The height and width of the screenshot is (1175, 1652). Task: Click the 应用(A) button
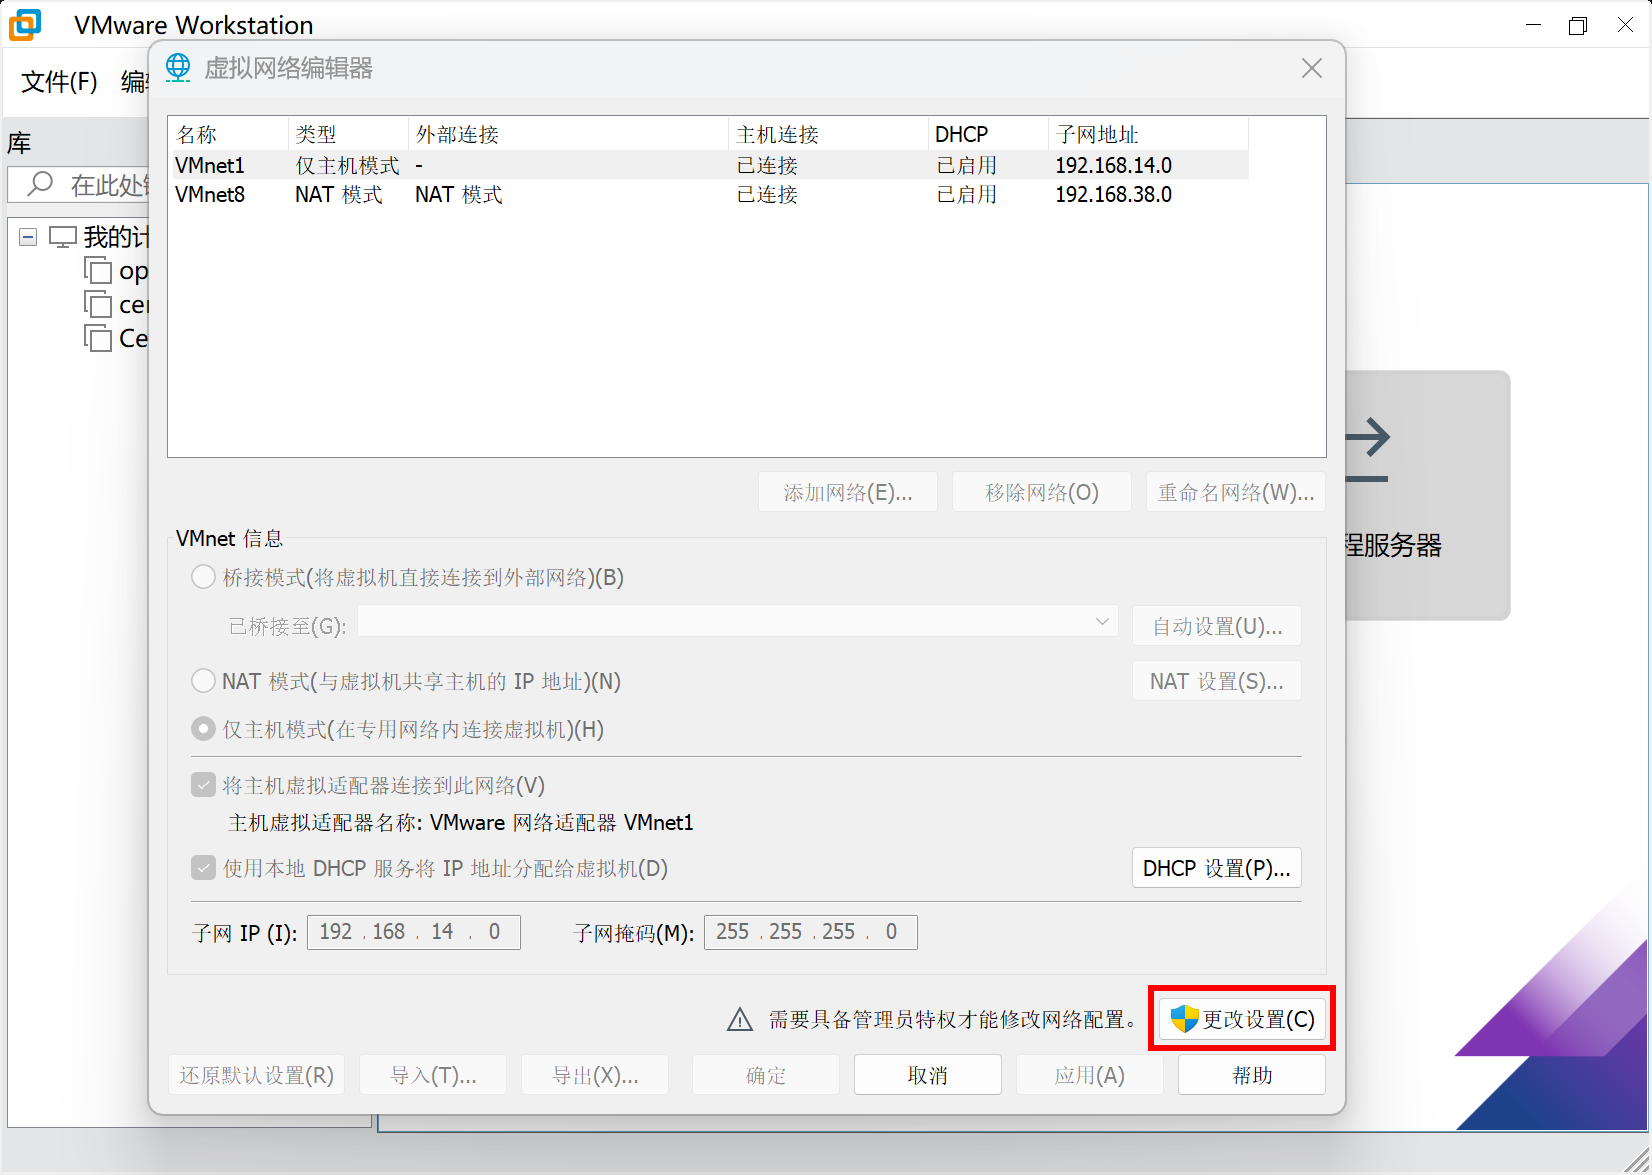(x=1090, y=1075)
